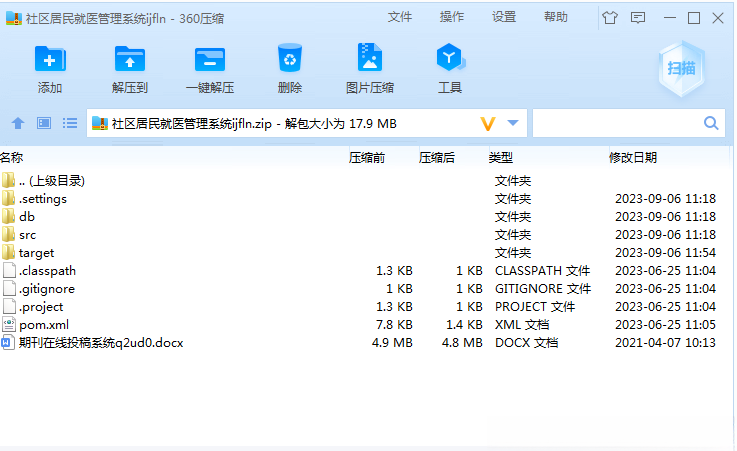Click the up-arrow parent directory icon

click(18, 123)
